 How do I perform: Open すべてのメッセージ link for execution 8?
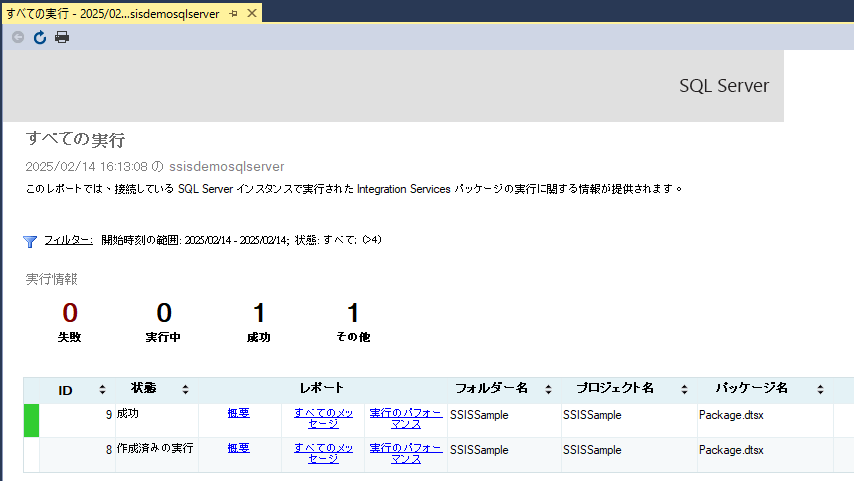point(324,453)
